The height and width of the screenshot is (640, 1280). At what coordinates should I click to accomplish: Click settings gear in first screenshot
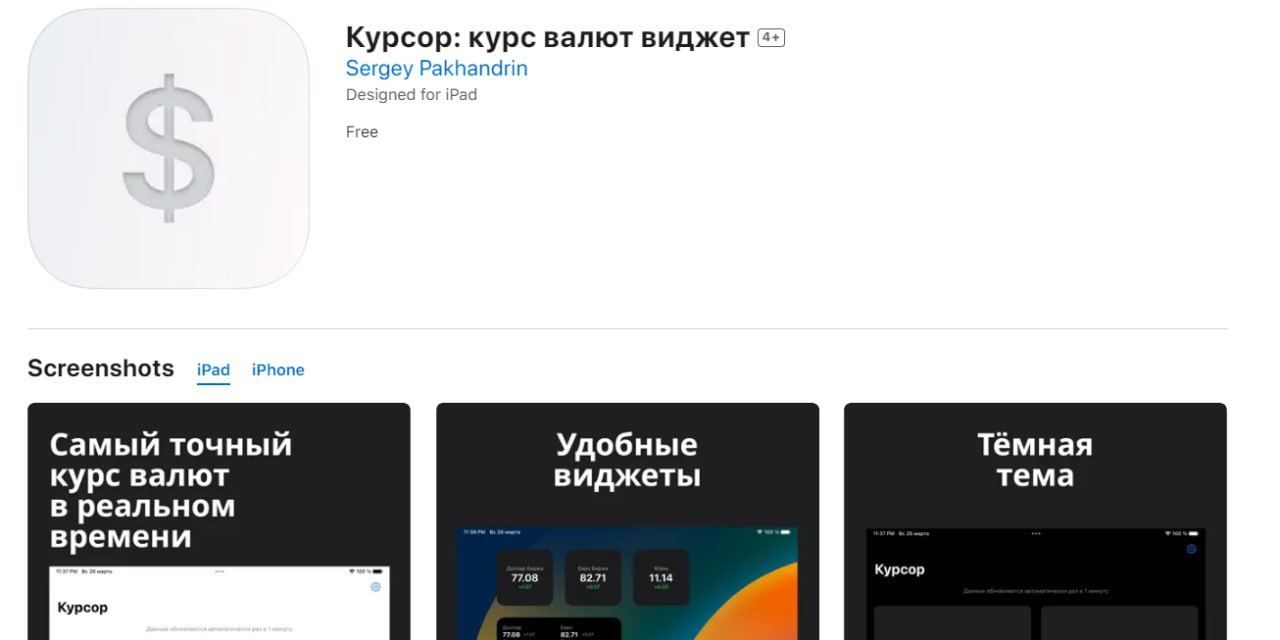pyautogui.click(x=375, y=587)
